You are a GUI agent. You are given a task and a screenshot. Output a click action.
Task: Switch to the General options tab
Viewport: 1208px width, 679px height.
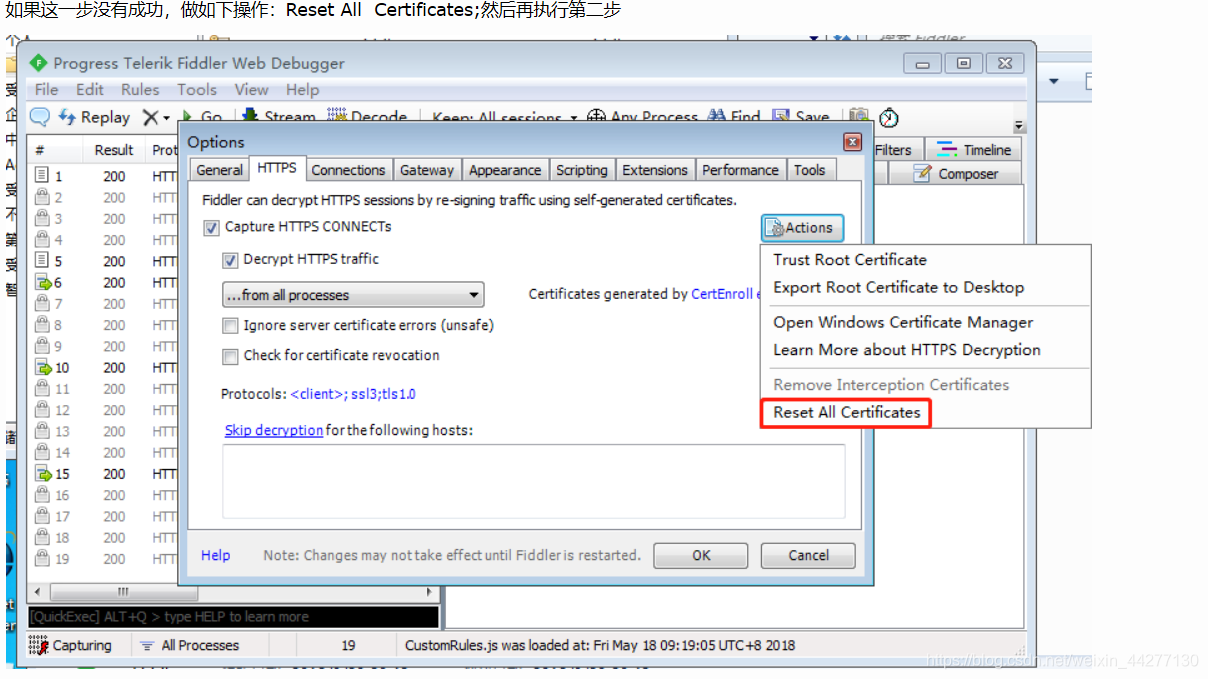219,170
